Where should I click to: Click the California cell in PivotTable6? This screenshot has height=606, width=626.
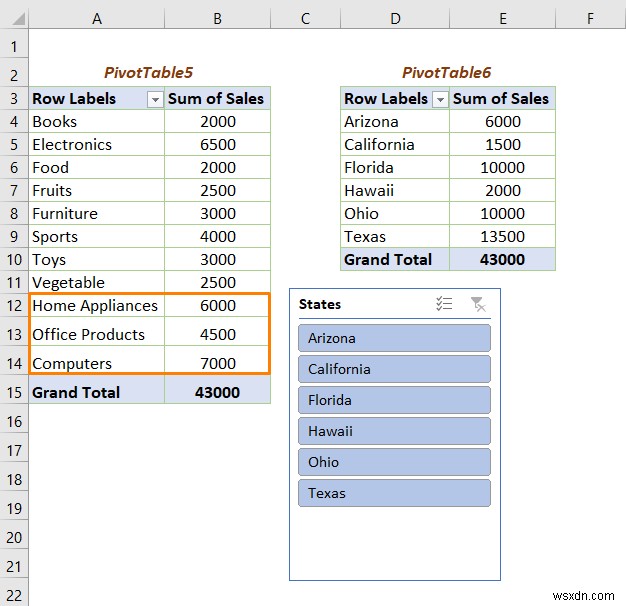point(395,145)
